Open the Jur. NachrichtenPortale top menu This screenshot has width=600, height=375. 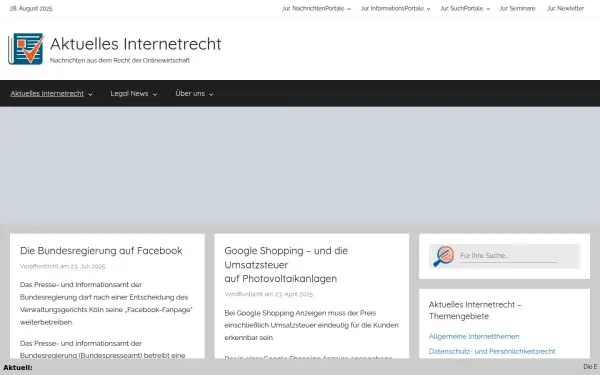(313, 8)
